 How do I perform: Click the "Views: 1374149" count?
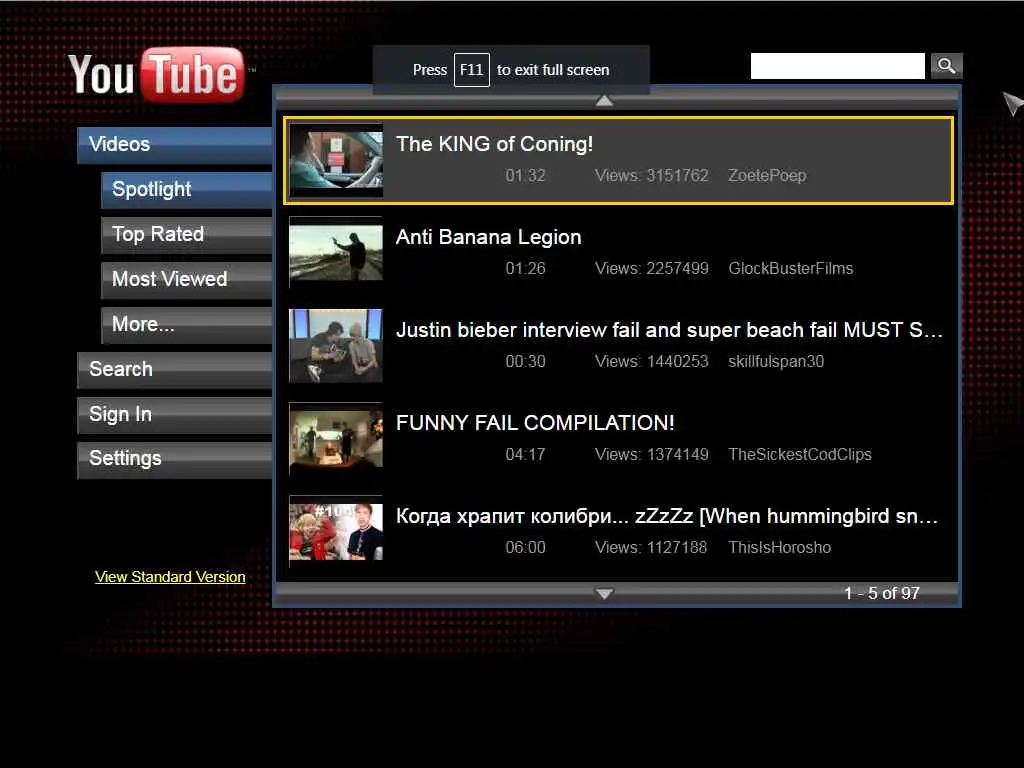tap(652, 455)
